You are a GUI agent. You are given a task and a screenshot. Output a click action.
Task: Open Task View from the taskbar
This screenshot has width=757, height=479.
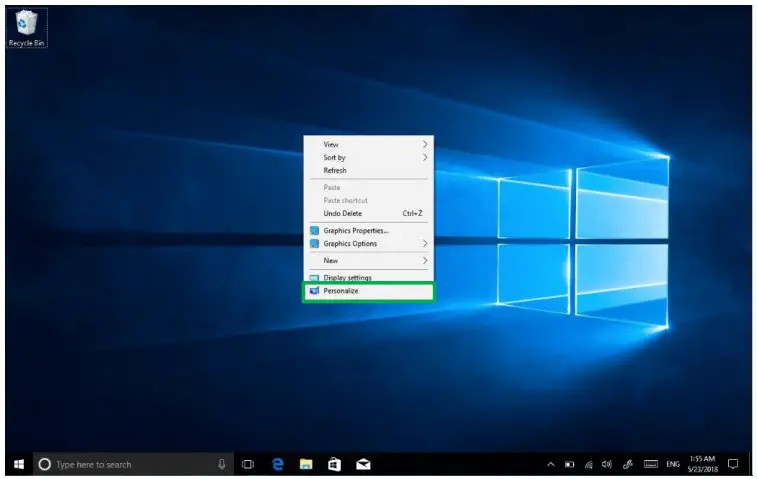pos(248,465)
